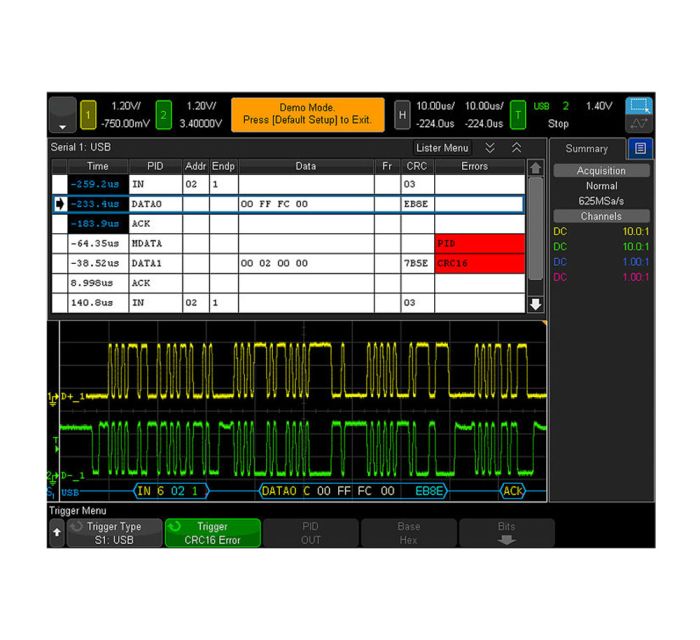Click the D-_1 channel ground marker

53,478
